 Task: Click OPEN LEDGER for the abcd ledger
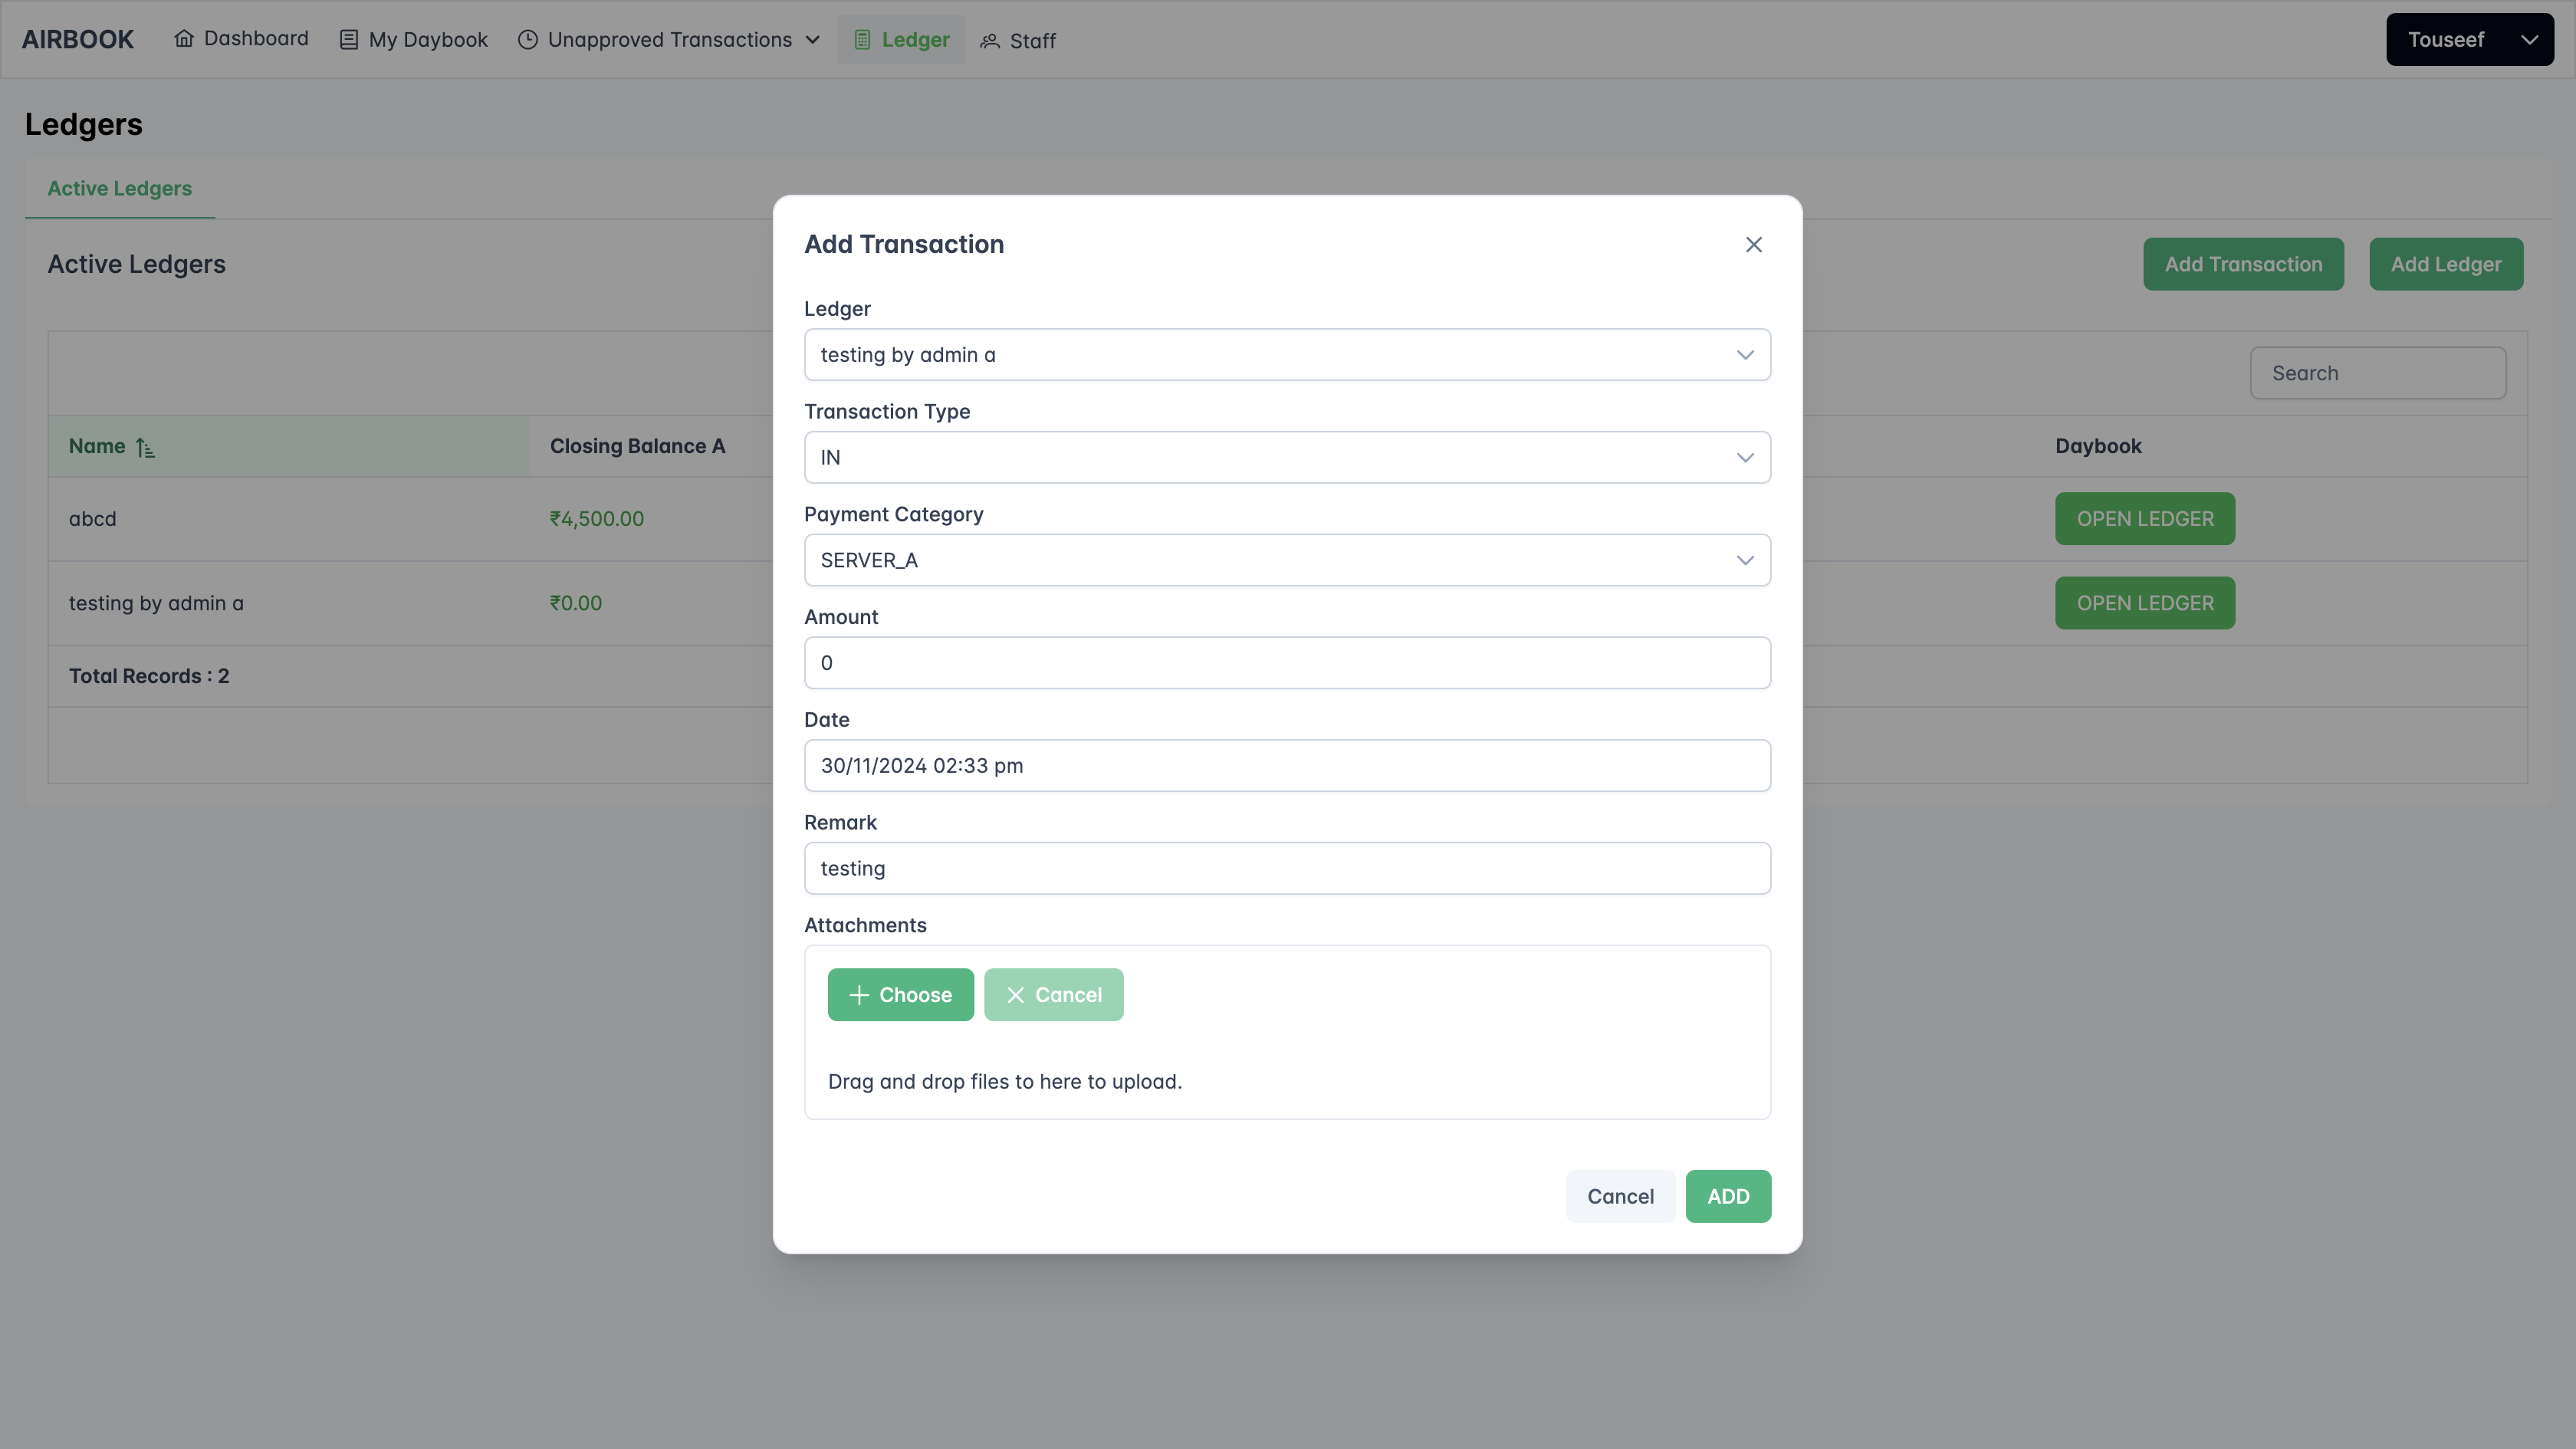coord(2144,518)
